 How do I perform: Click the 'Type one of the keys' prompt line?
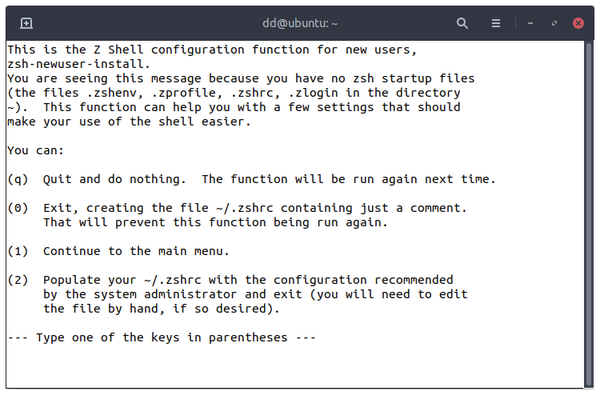point(161,338)
